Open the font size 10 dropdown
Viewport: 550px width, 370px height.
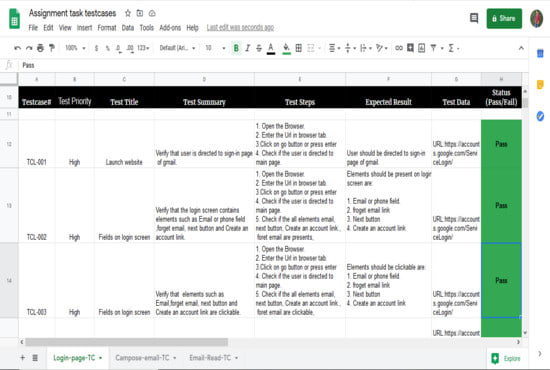(215, 48)
